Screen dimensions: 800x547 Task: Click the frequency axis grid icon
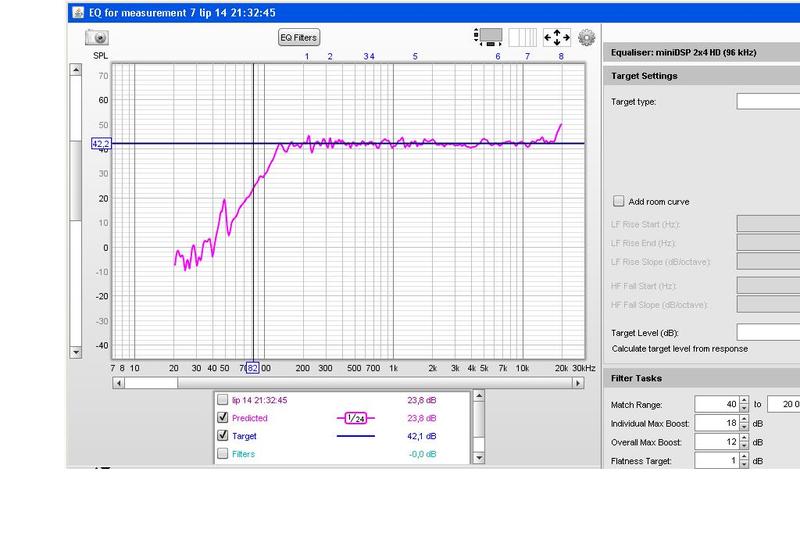point(523,37)
